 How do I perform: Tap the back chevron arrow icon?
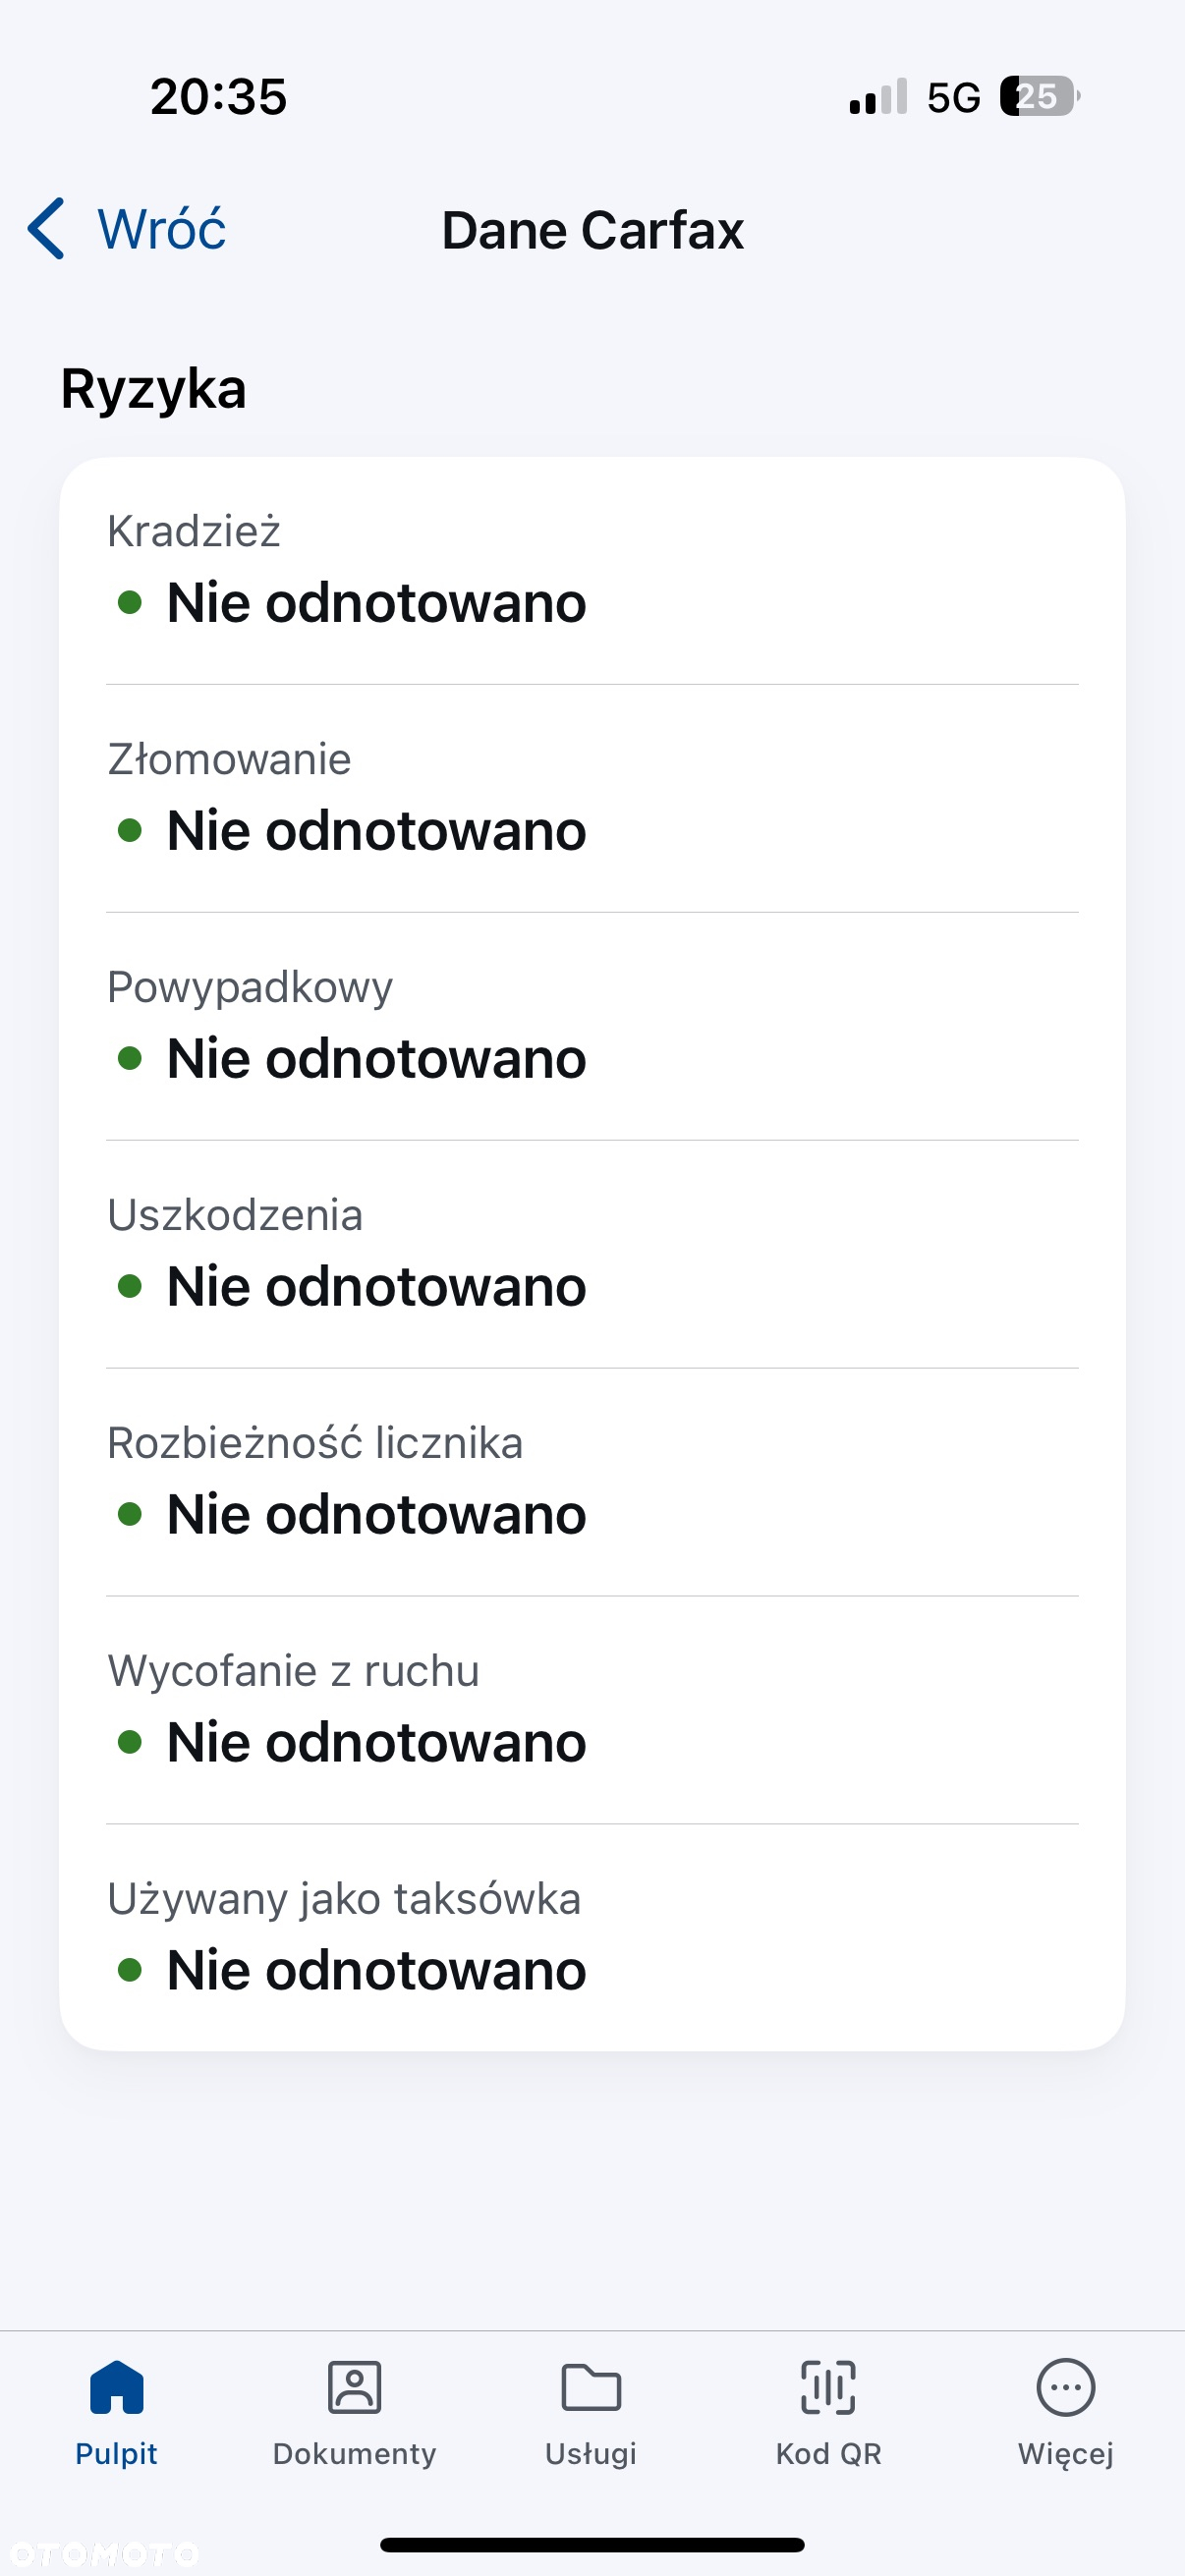tap(46, 229)
